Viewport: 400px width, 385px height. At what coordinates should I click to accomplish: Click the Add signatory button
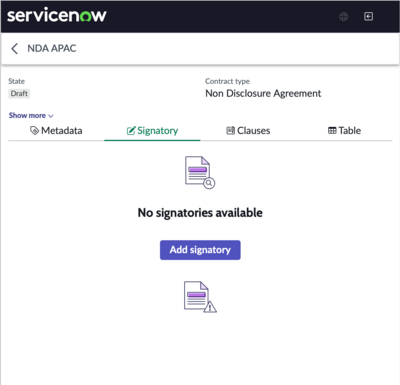(x=200, y=250)
